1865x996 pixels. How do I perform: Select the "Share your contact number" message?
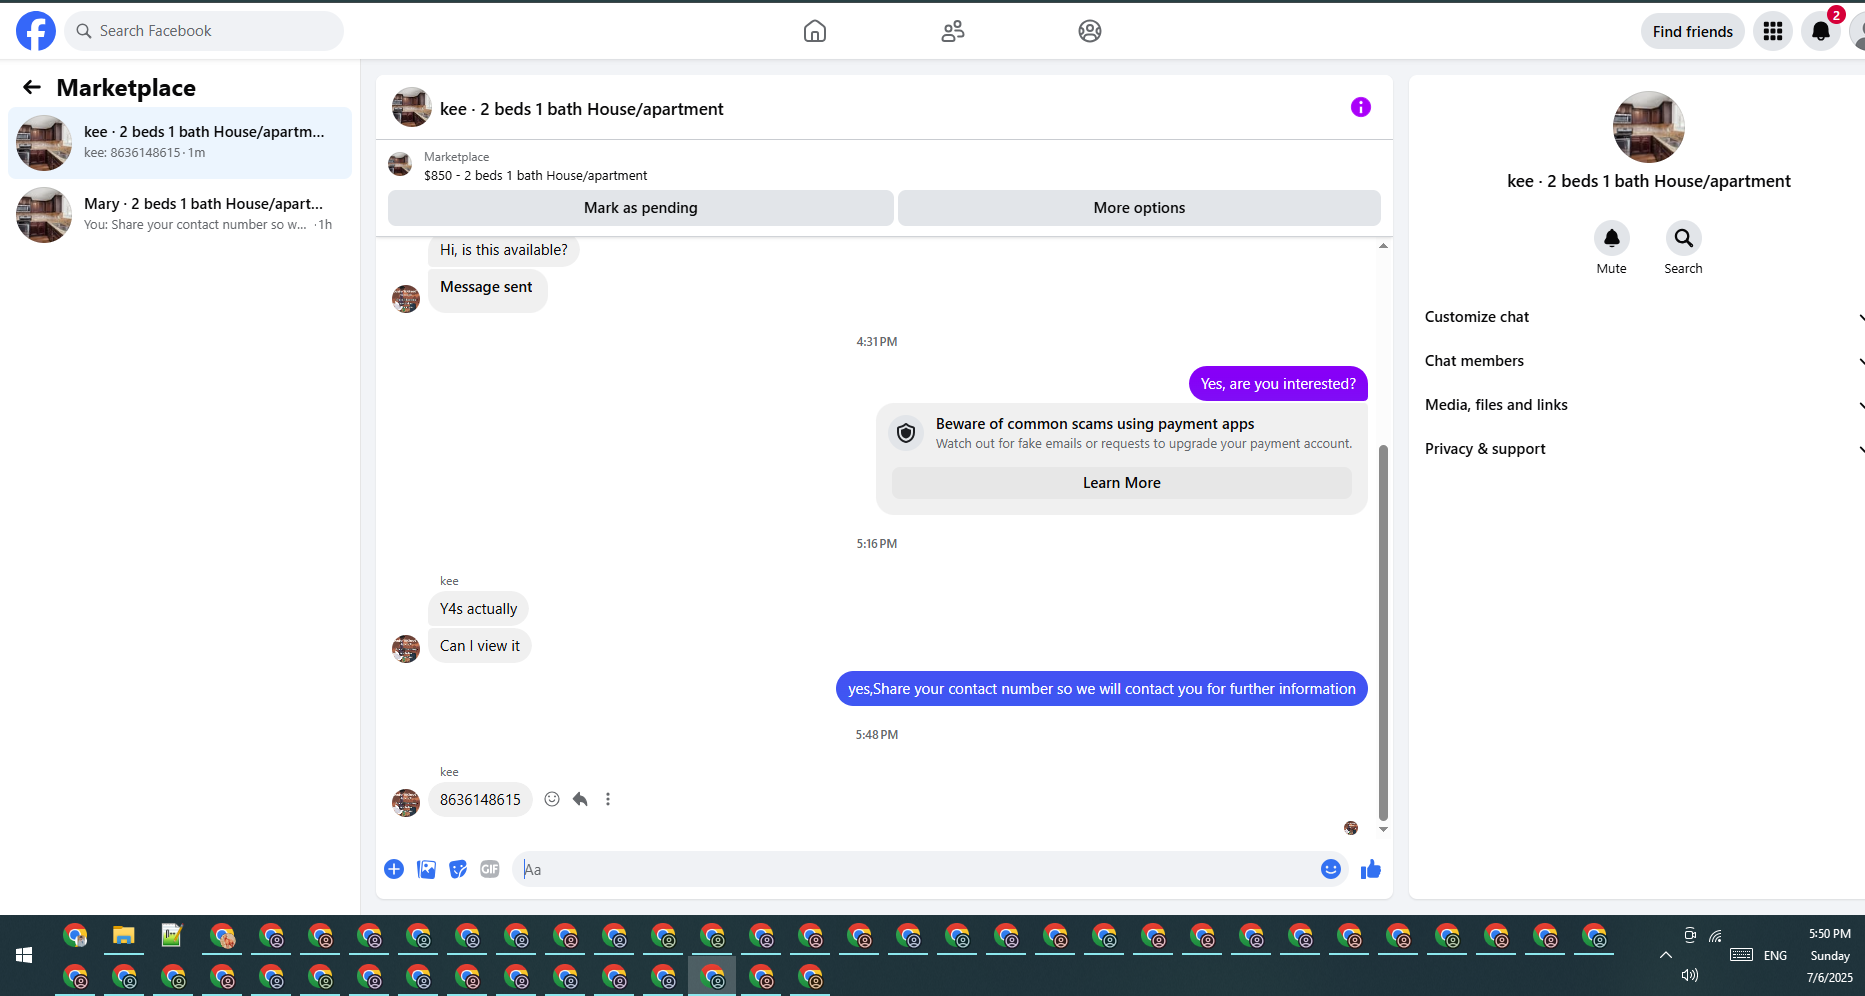pyautogui.click(x=1102, y=688)
